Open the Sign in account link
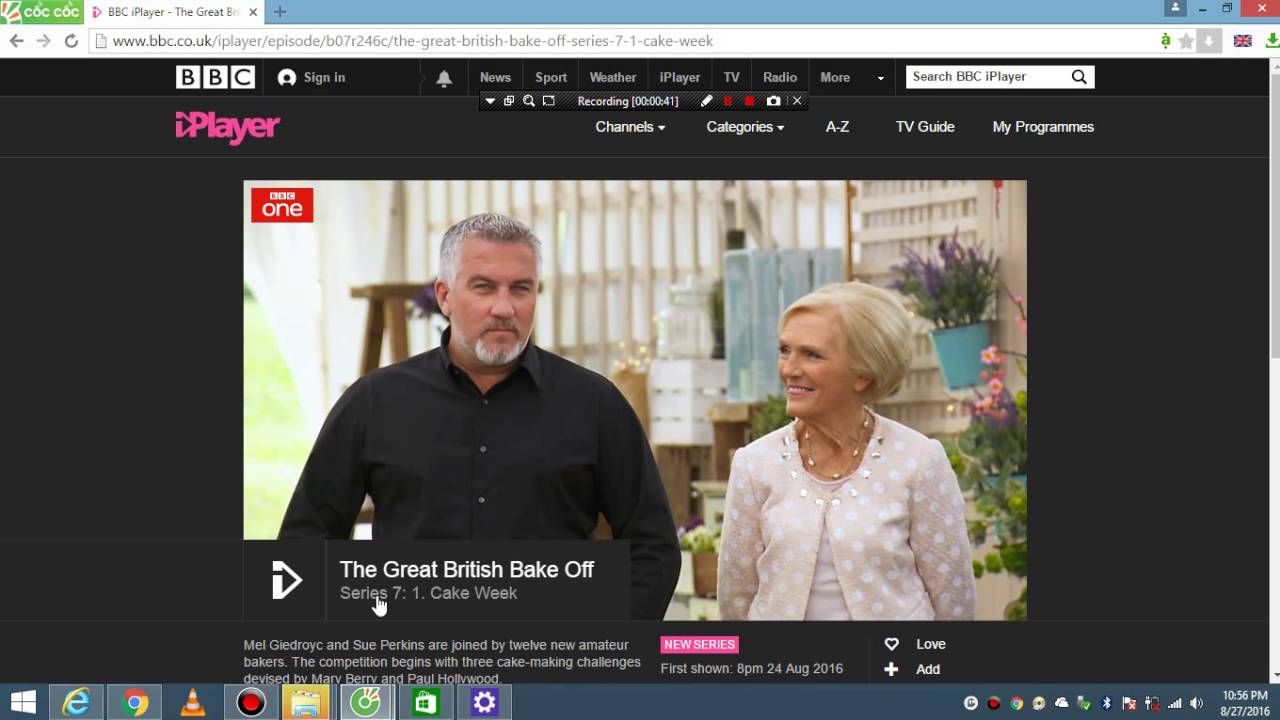The image size is (1280, 720). click(x=312, y=77)
